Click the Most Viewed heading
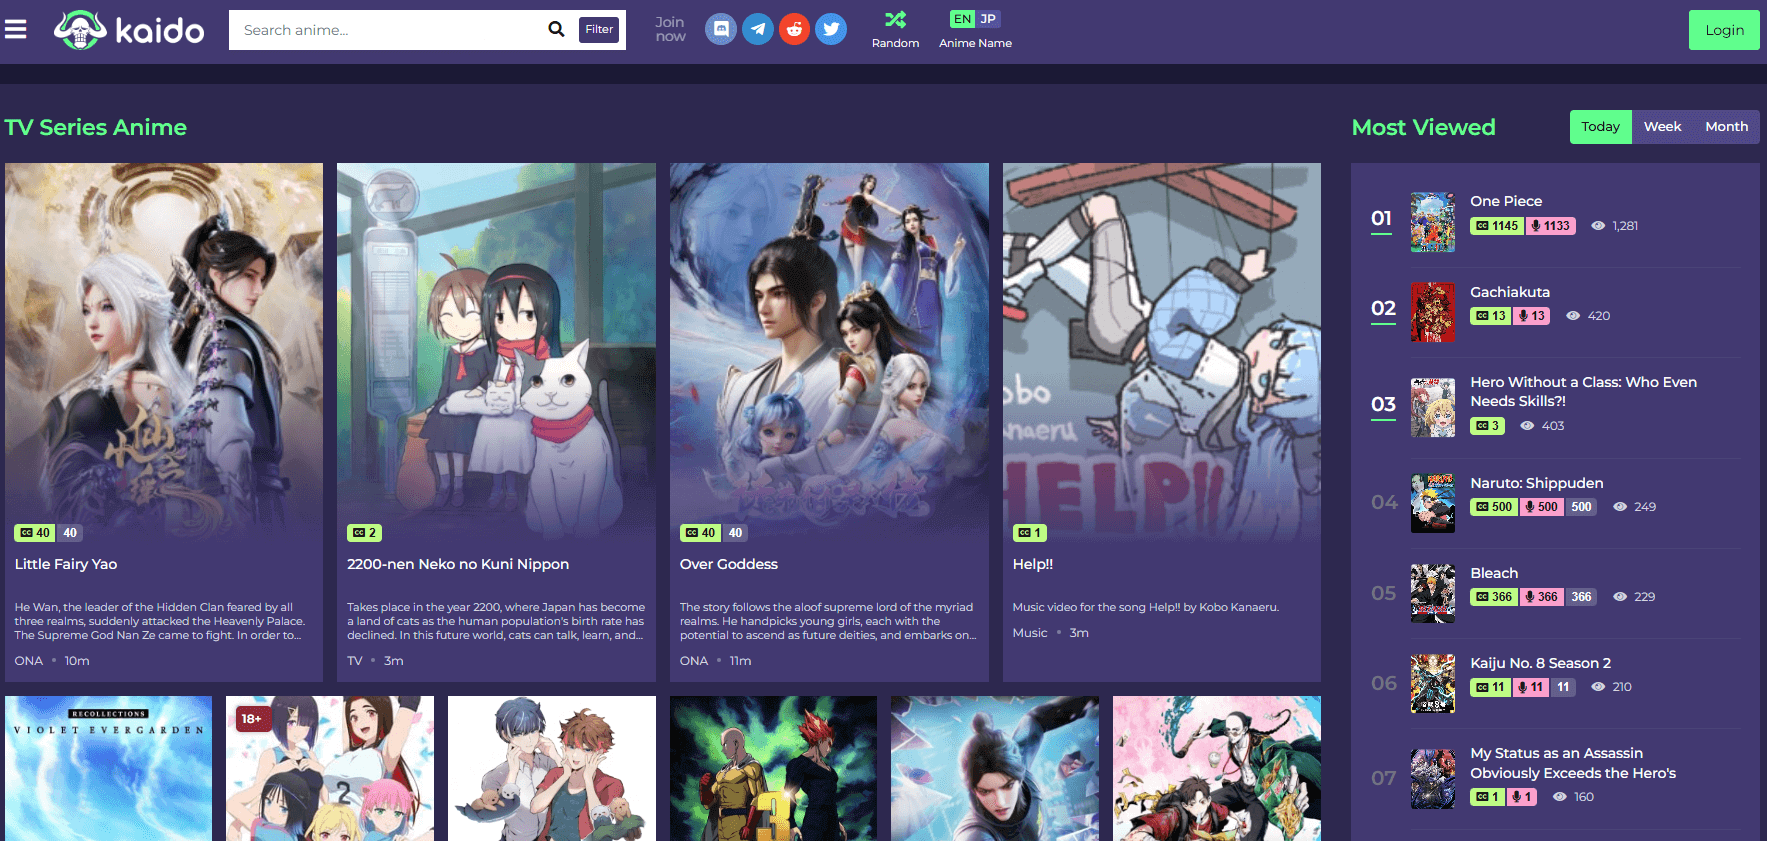The image size is (1767, 841). coord(1423,127)
